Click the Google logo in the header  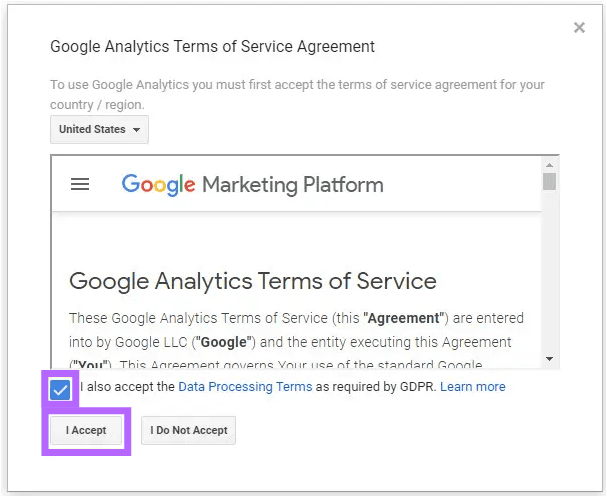pyautogui.click(x=158, y=185)
